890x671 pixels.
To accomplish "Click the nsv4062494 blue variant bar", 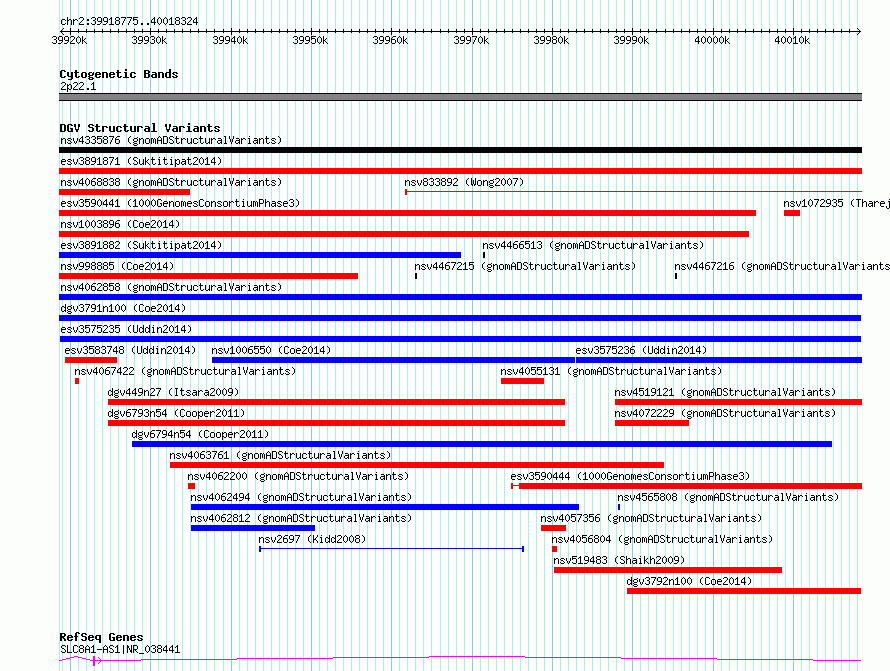I will (x=385, y=507).
